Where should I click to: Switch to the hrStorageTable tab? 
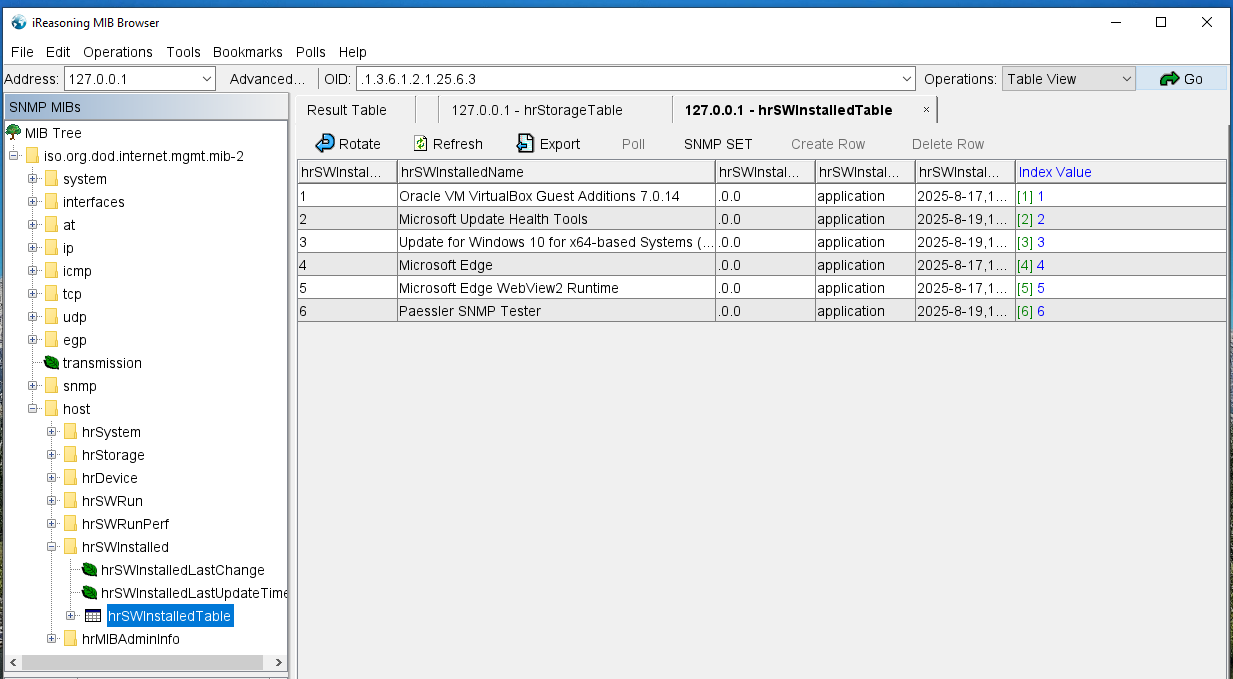coord(537,110)
